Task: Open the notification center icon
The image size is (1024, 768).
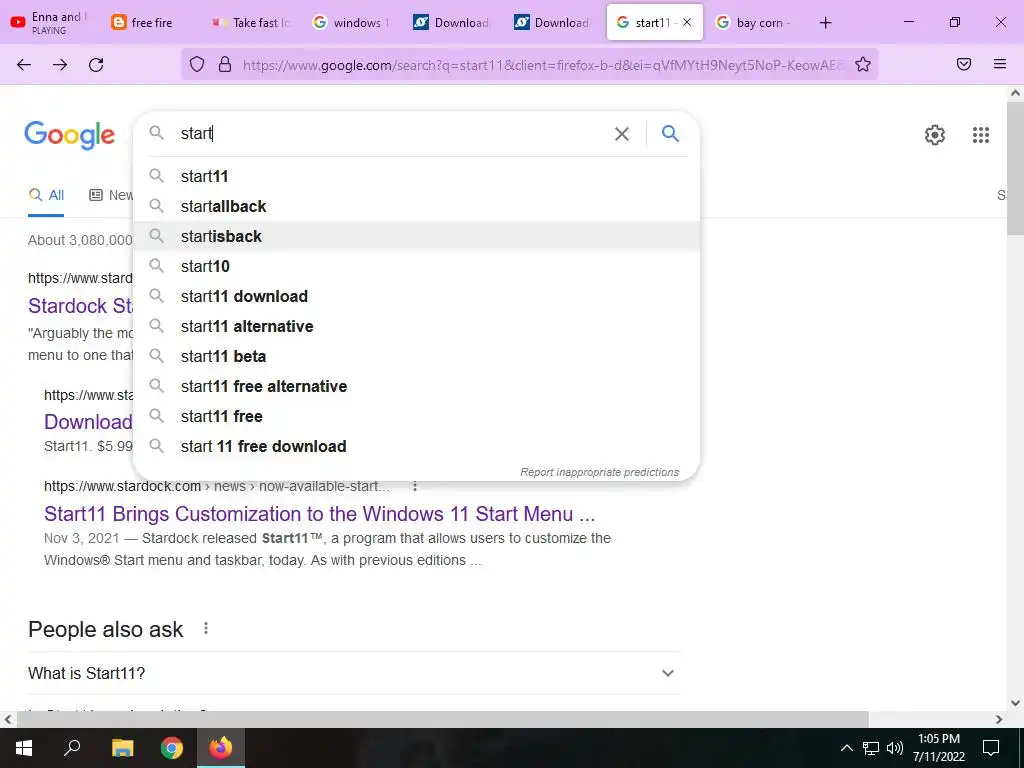Action: coord(991,748)
